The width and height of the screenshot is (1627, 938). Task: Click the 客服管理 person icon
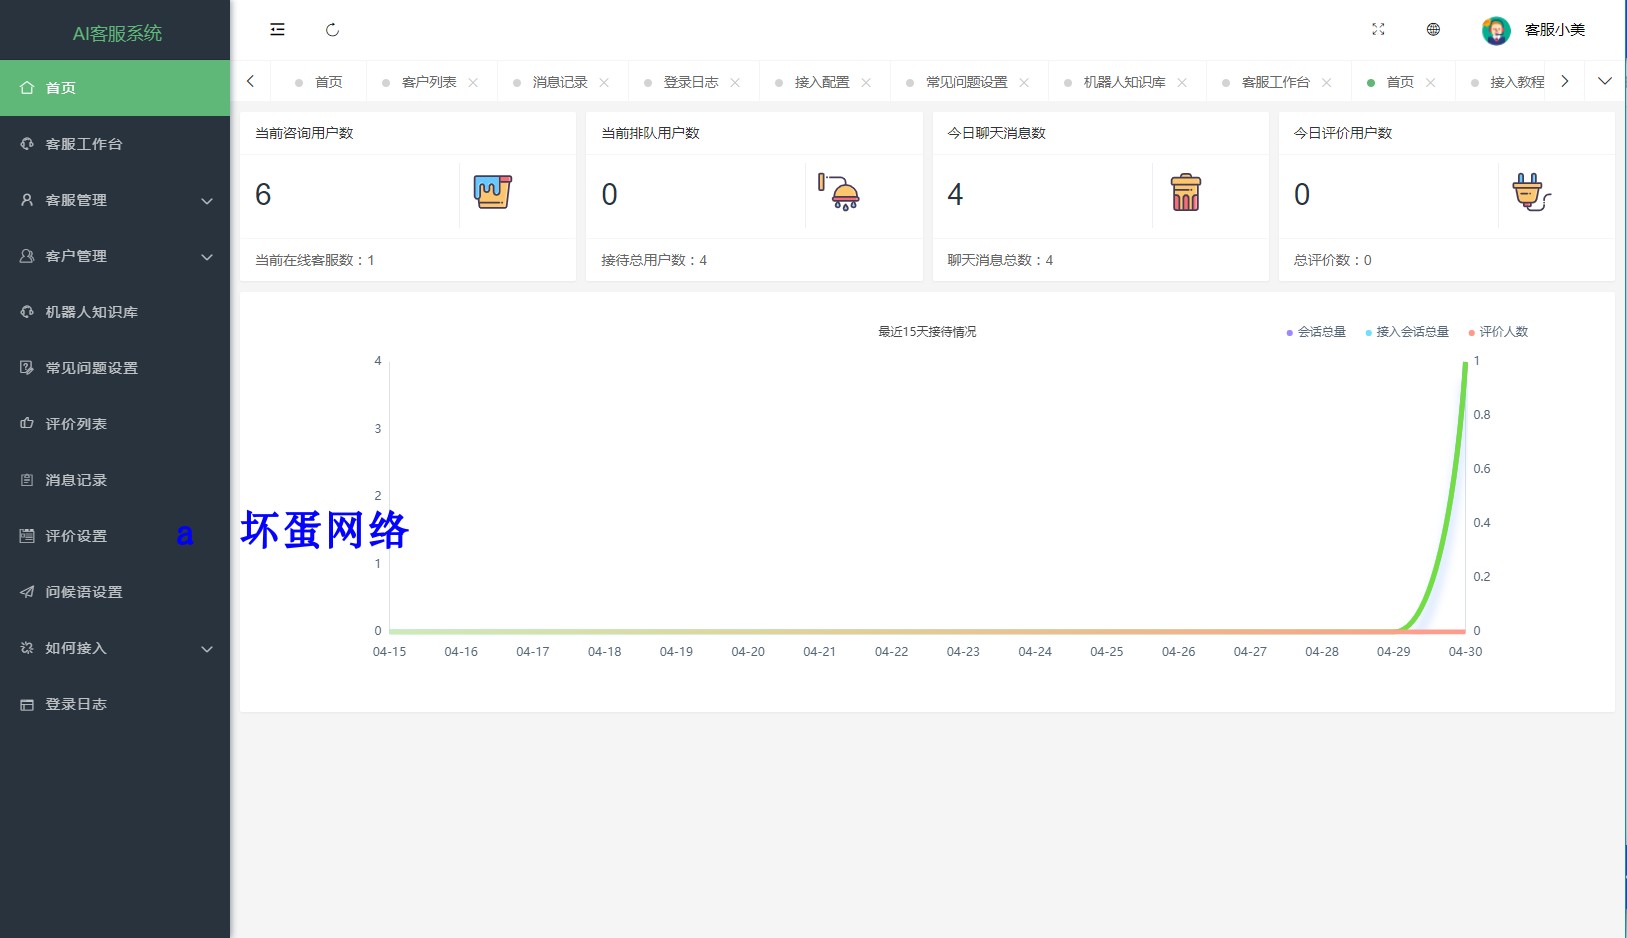click(x=27, y=200)
